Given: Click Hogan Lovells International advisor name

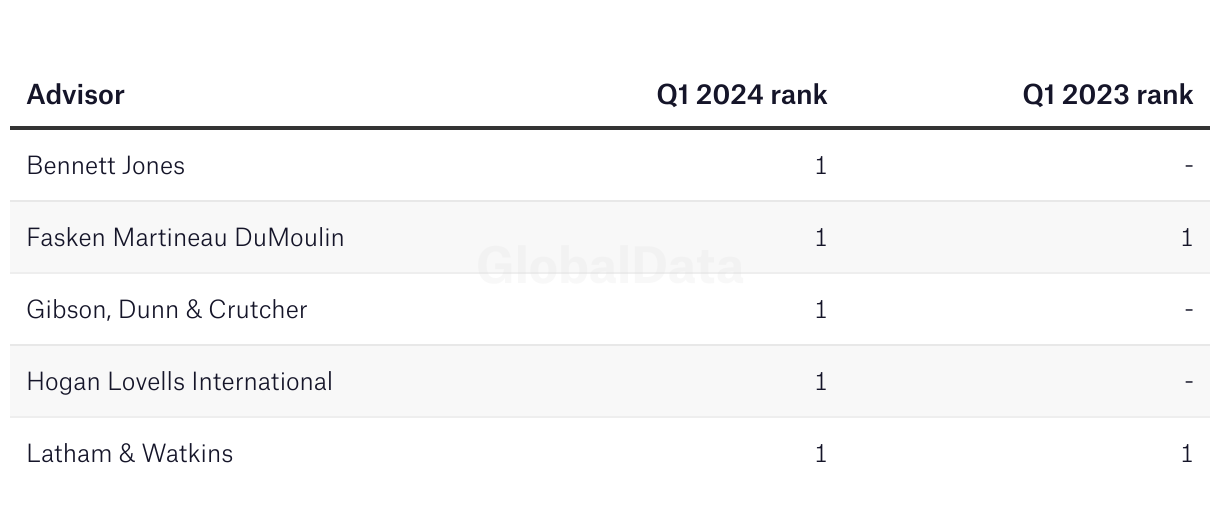Looking at the screenshot, I should (180, 381).
